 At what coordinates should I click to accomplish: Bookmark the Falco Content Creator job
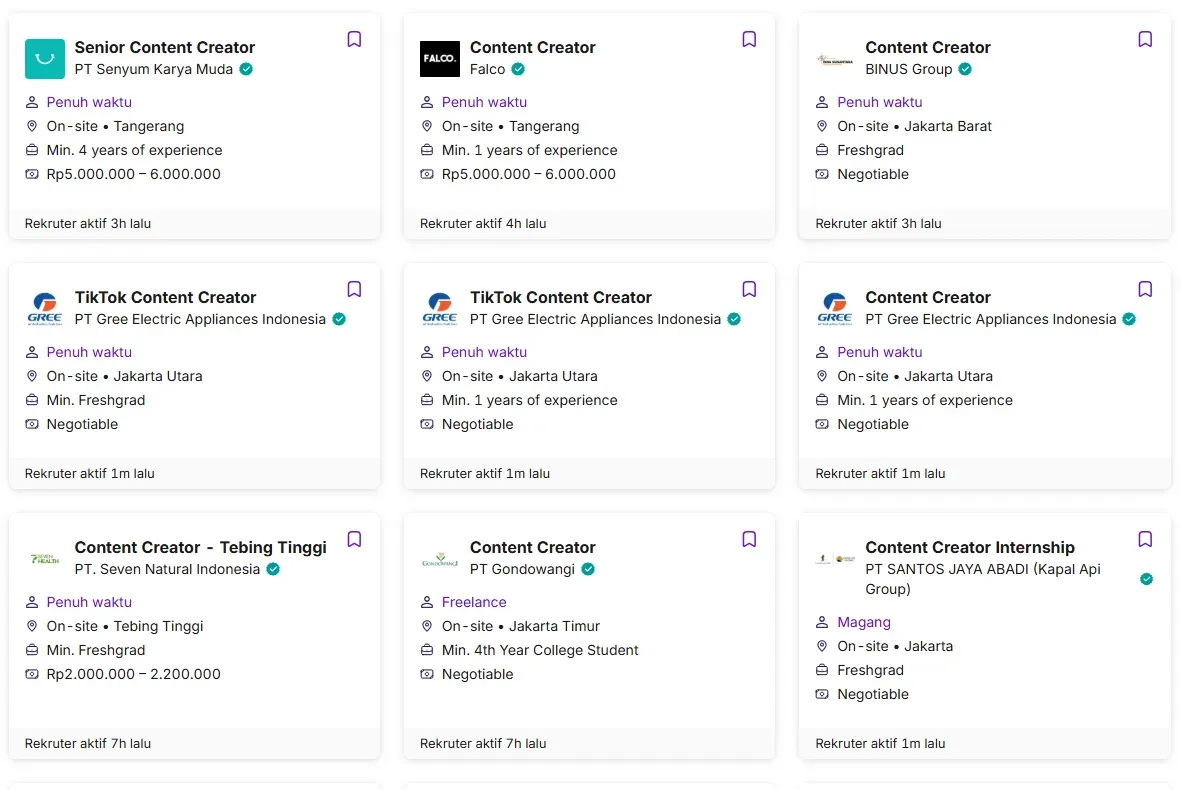[x=749, y=40]
